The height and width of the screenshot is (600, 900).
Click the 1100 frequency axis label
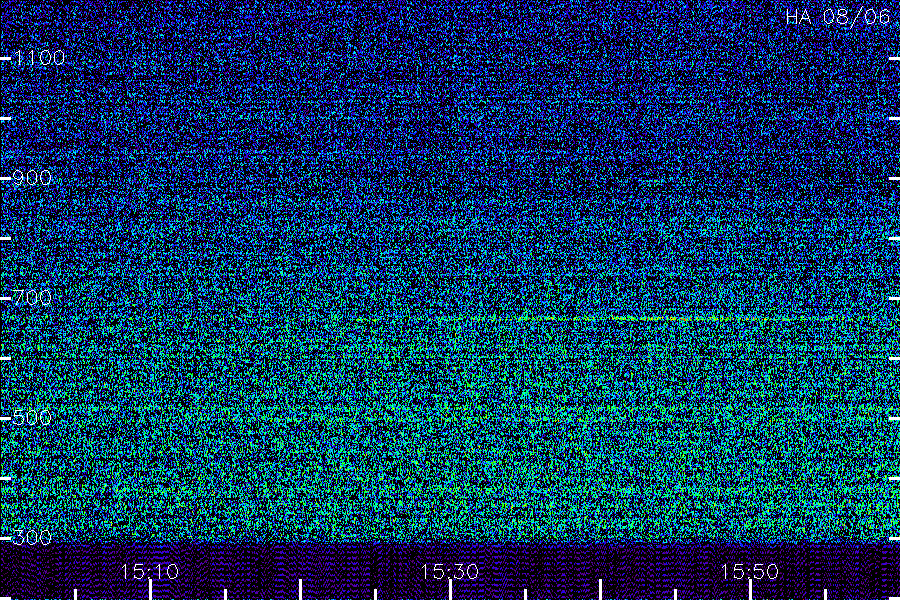pyautogui.click(x=39, y=58)
